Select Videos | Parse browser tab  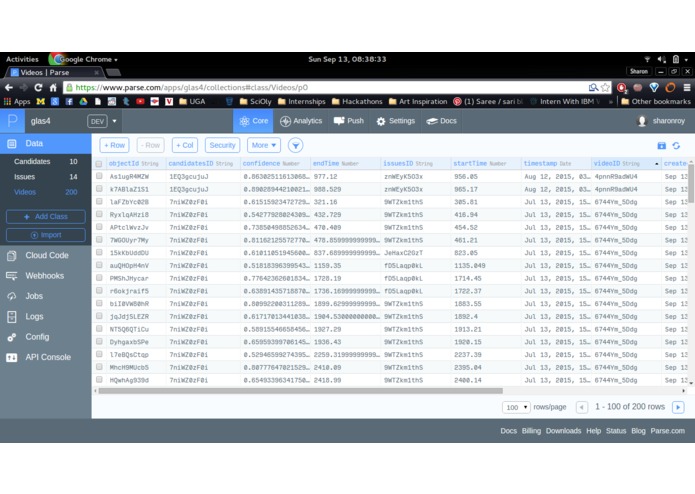tap(53, 72)
